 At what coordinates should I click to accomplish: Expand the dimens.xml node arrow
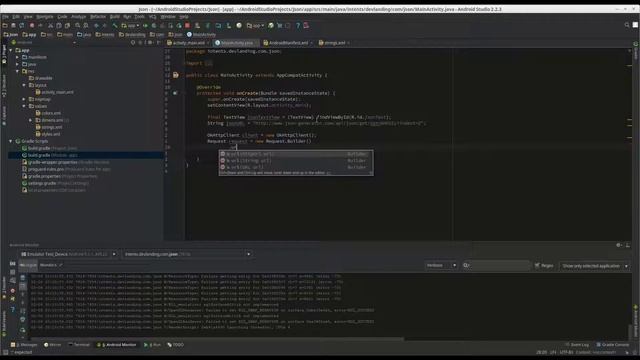30,120
